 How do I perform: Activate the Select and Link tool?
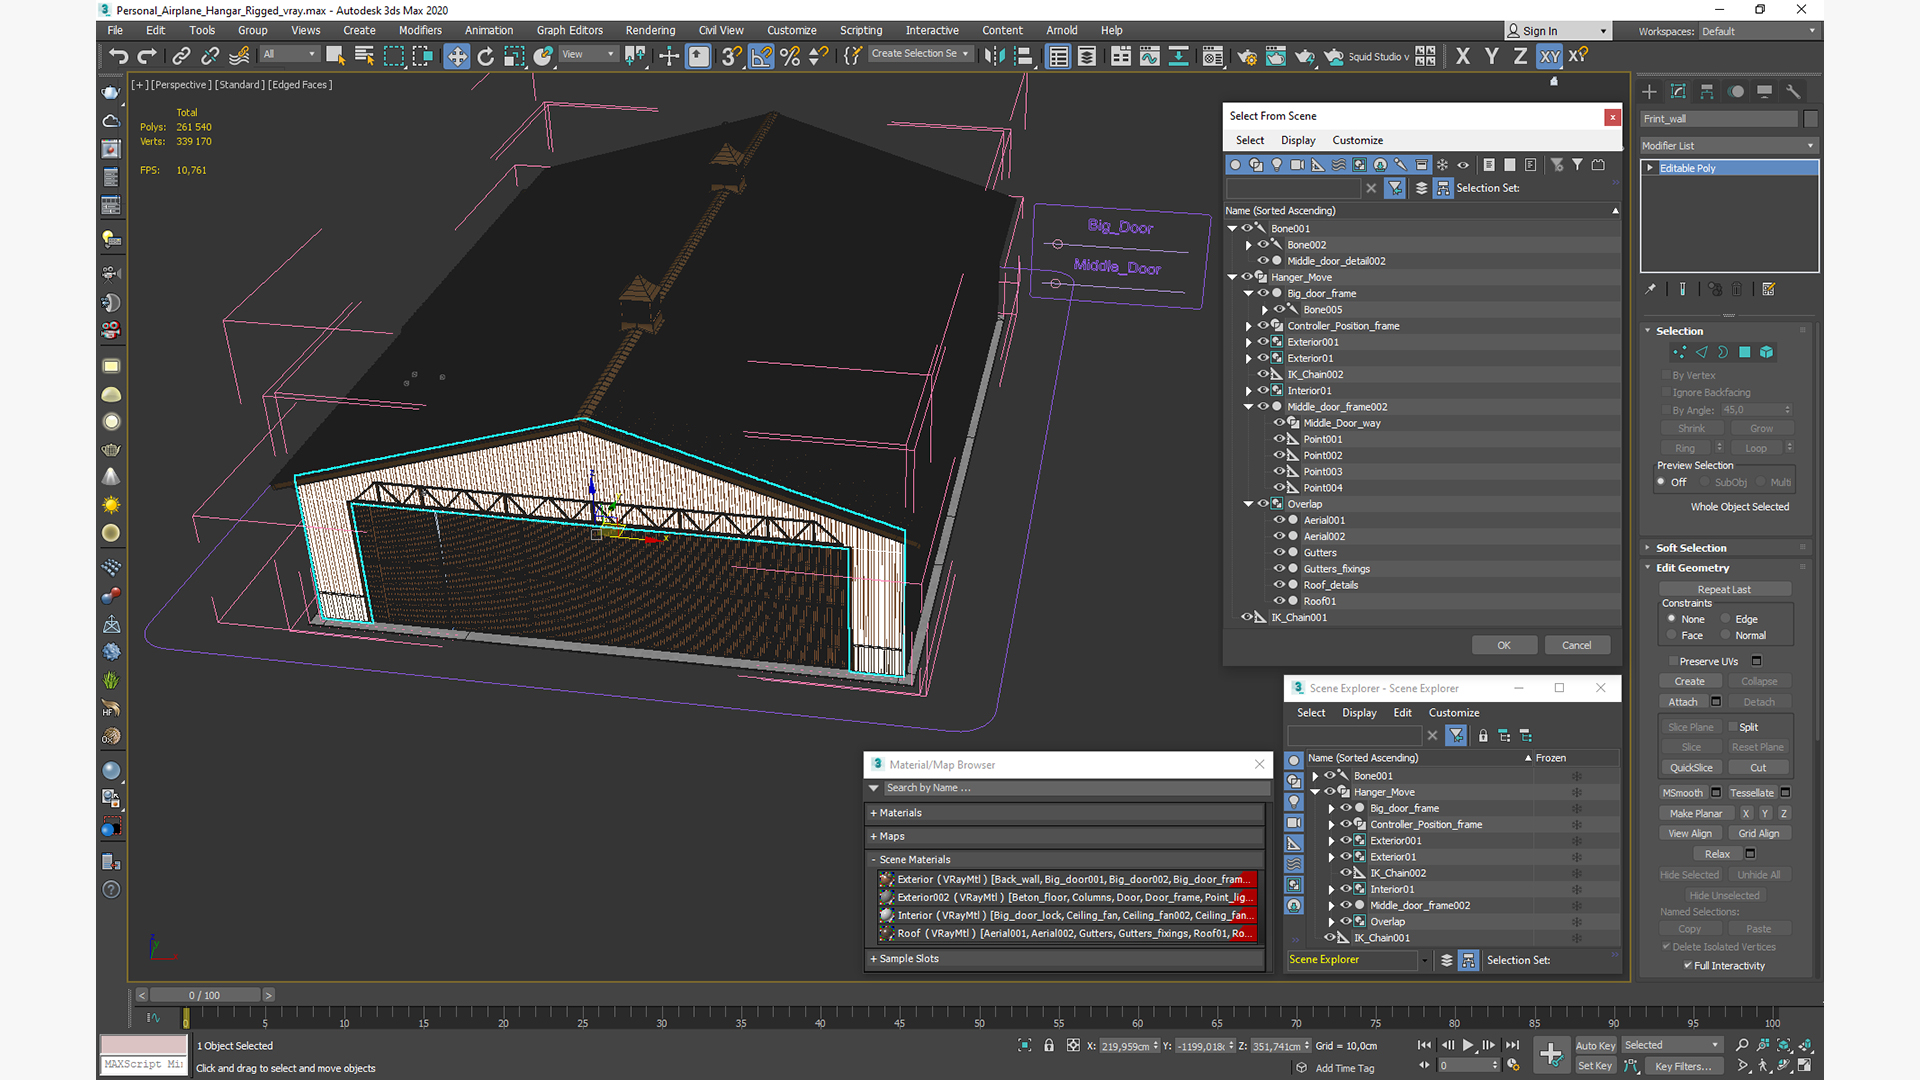pos(181,56)
